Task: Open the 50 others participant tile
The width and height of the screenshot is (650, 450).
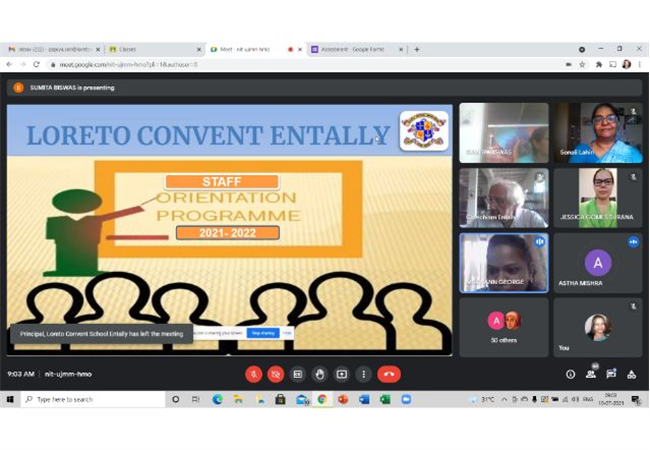Action: [x=504, y=327]
